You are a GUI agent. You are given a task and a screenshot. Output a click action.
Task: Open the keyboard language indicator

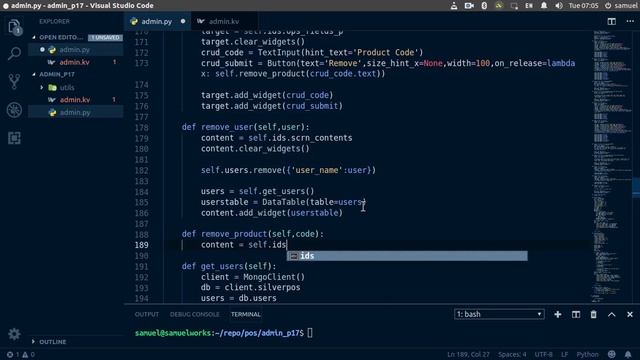point(529,5)
